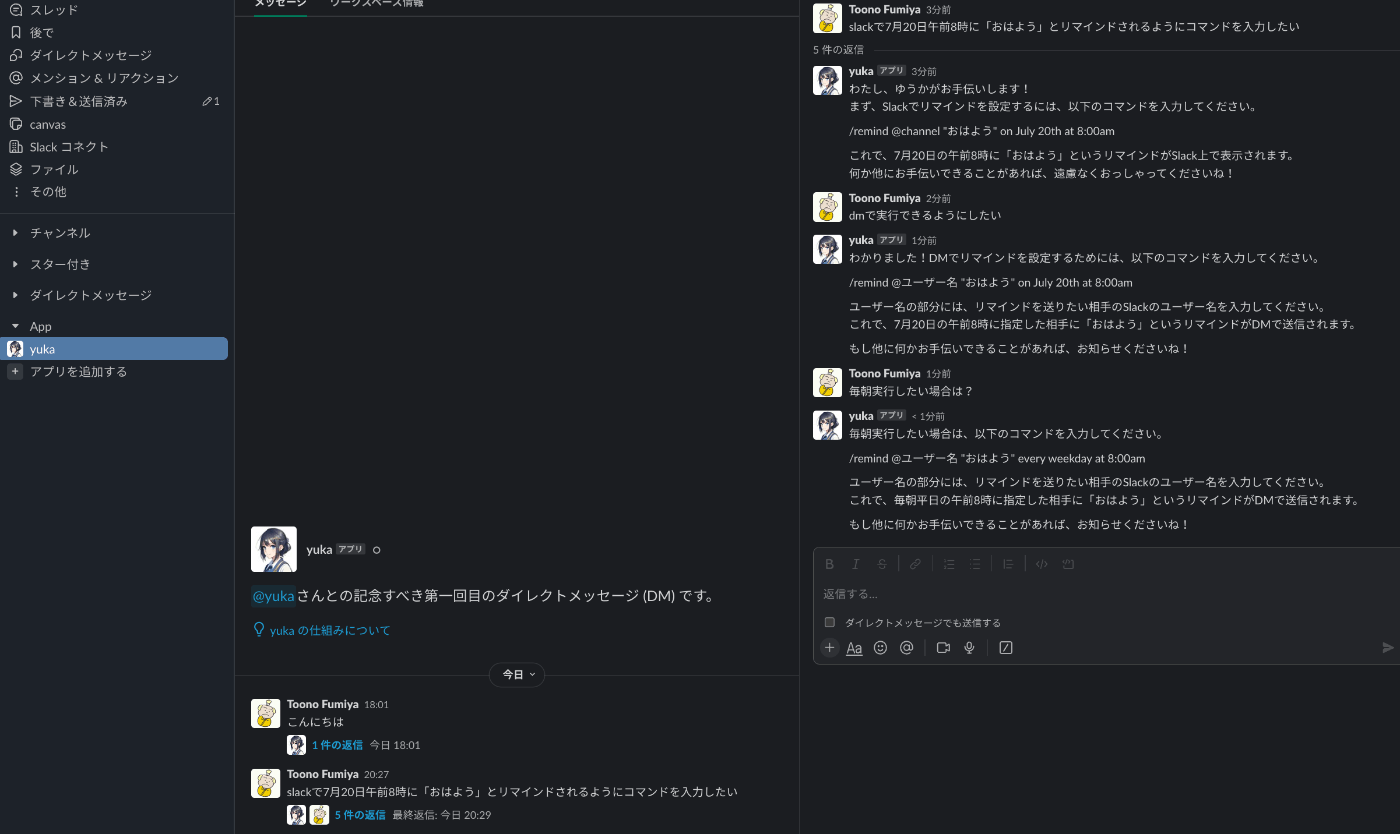This screenshot has height=834, width=1400.
Task: Expand the スター付き section
Action: coord(15,264)
